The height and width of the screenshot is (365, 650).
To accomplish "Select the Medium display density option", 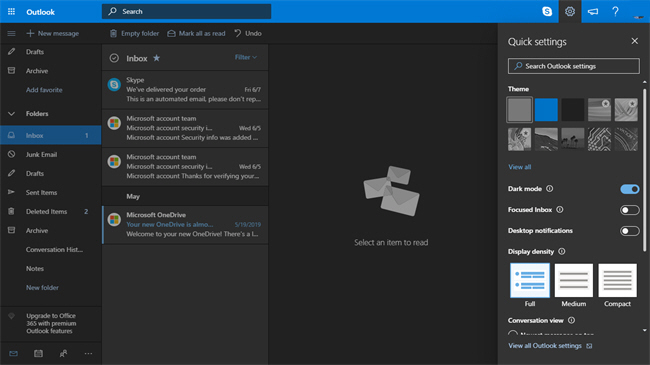I will (x=574, y=280).
